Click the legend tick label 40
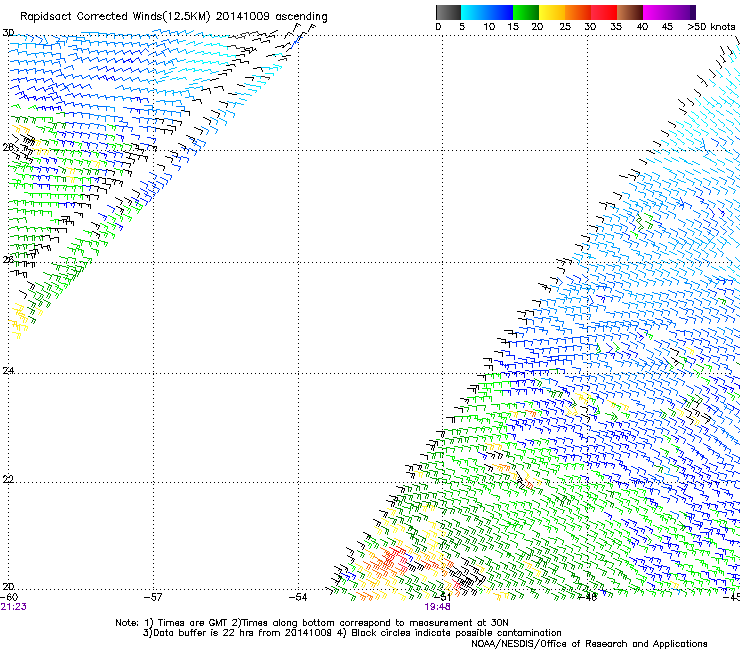Screen dimensions: 740x650 (642, 27)
